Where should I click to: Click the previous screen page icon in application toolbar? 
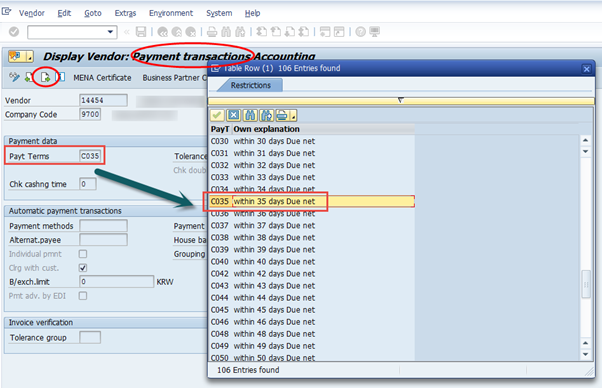pyautogui.click(x=29, y=77)
